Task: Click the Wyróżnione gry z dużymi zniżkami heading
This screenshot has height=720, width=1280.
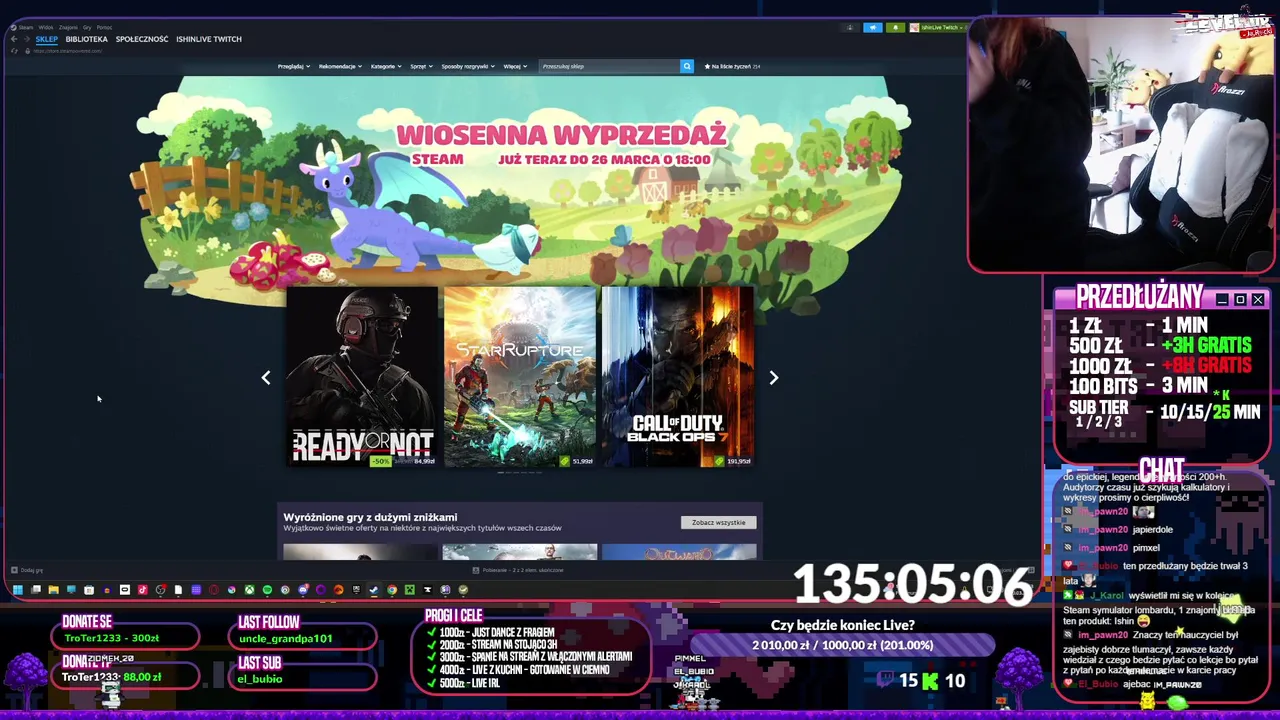Action: pos(370,517)
